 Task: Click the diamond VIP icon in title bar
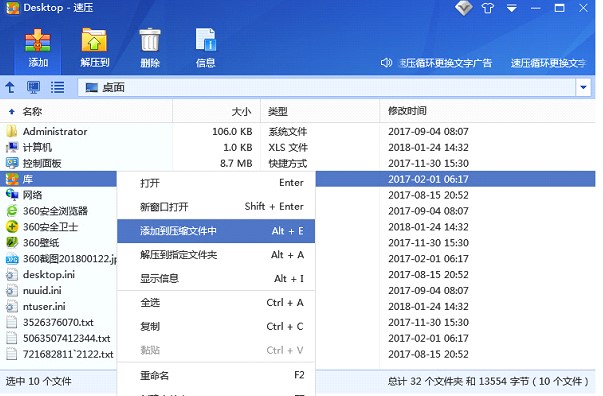click(x=463, y=8)
